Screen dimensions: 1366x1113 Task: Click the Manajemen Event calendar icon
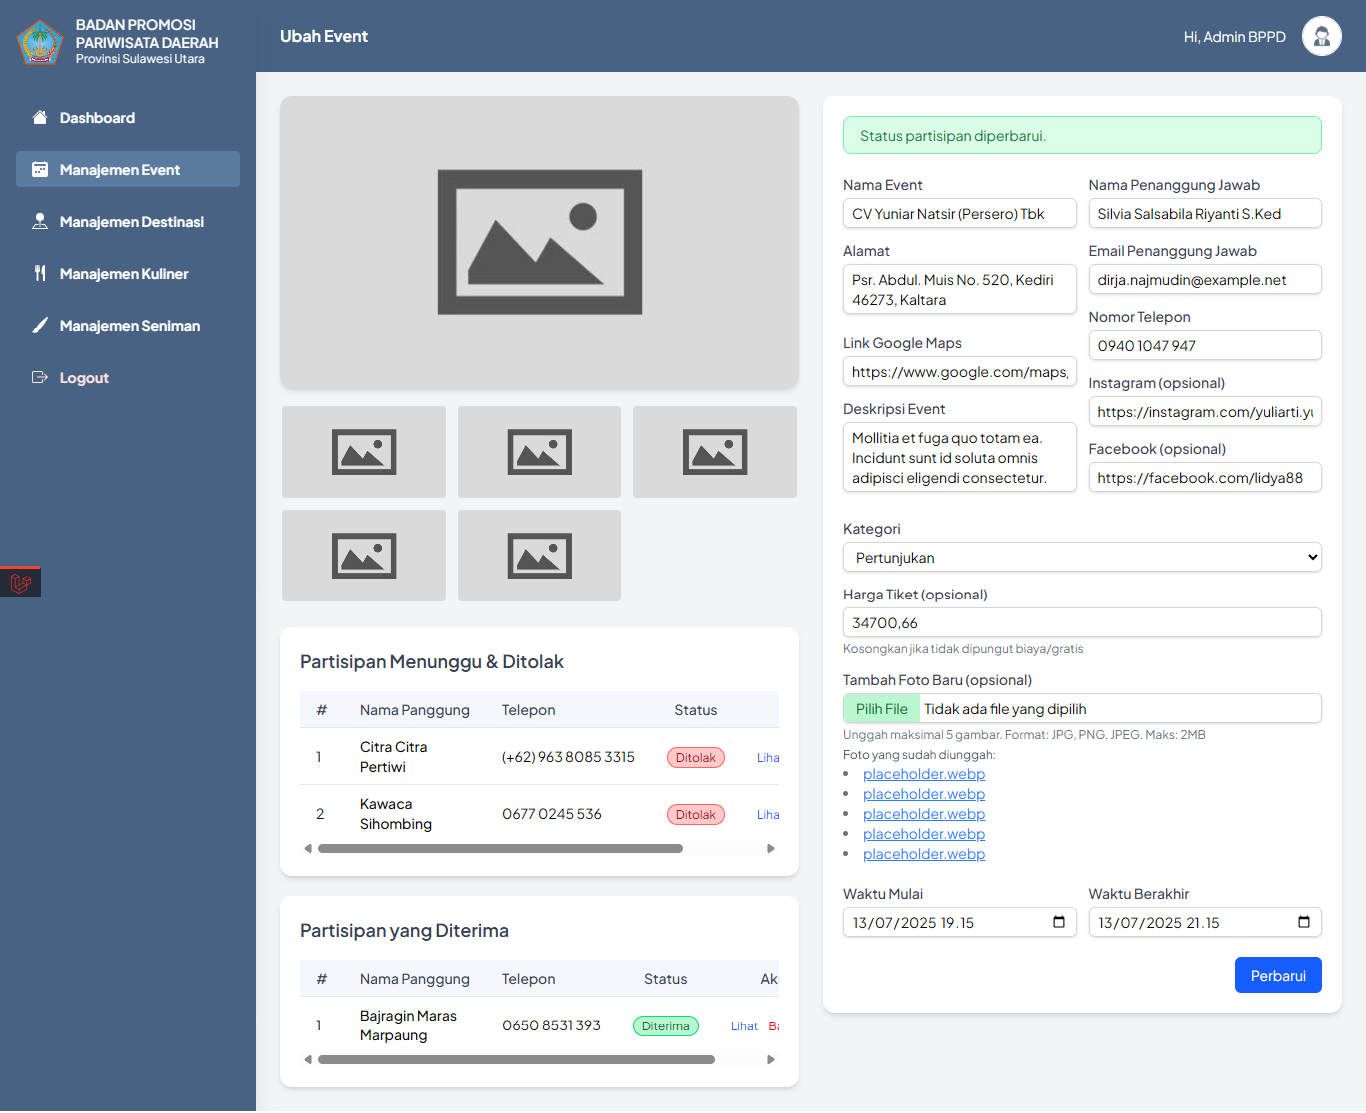(x=40, y=169)
